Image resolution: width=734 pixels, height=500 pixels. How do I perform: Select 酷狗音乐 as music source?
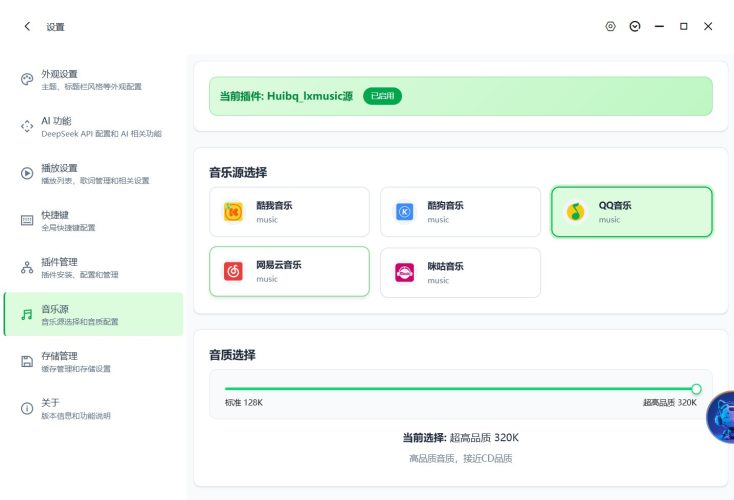pos(461,212)
